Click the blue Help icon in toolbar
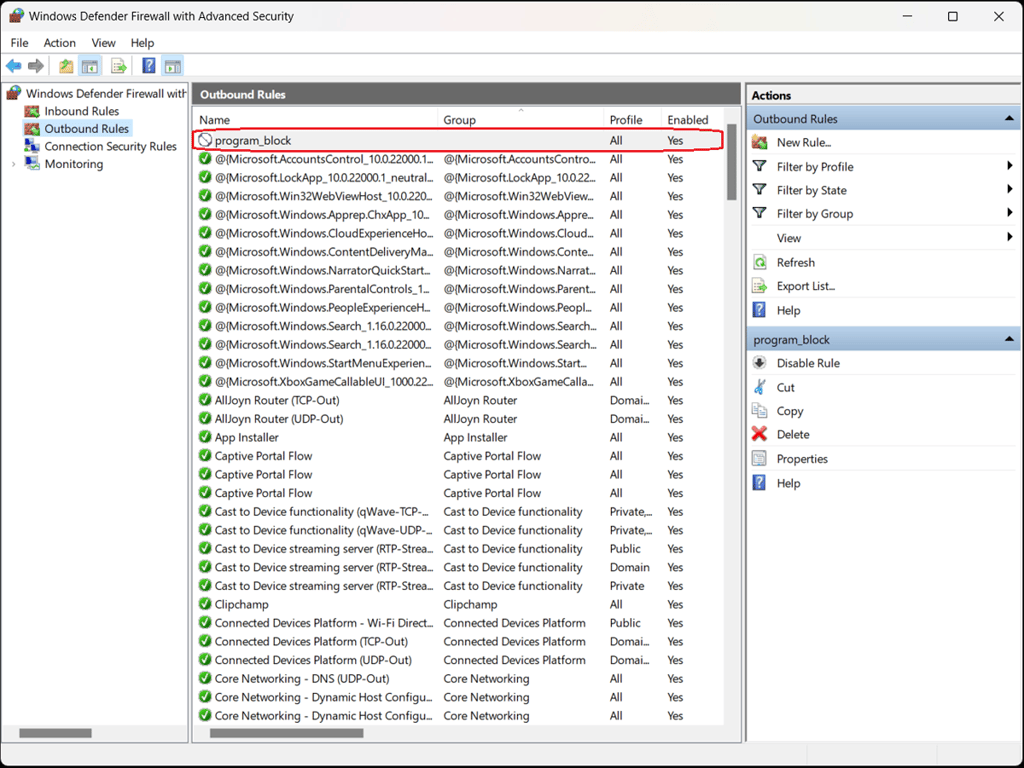The image size is (1024, 768). 148,66
